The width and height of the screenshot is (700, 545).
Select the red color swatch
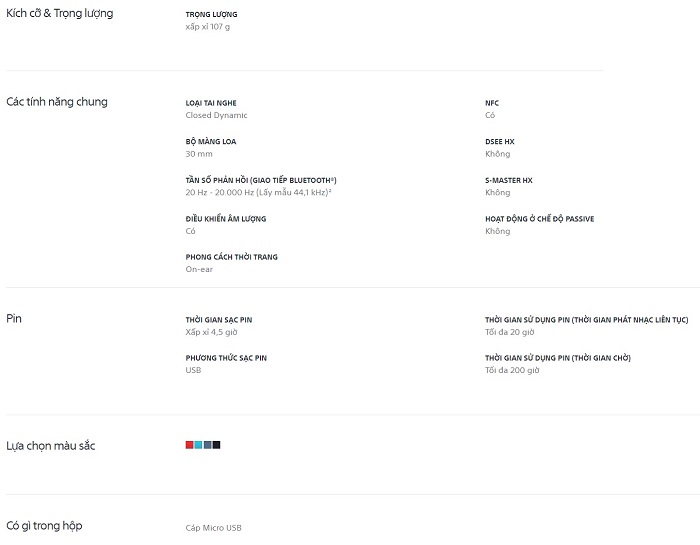(x=189, y=445)
